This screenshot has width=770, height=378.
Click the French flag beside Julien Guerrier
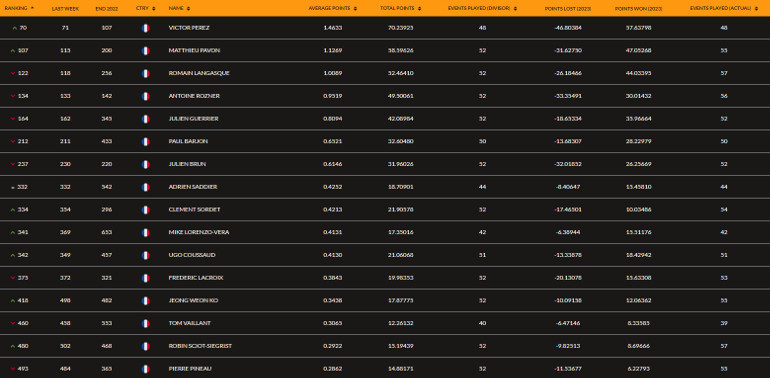145,119
